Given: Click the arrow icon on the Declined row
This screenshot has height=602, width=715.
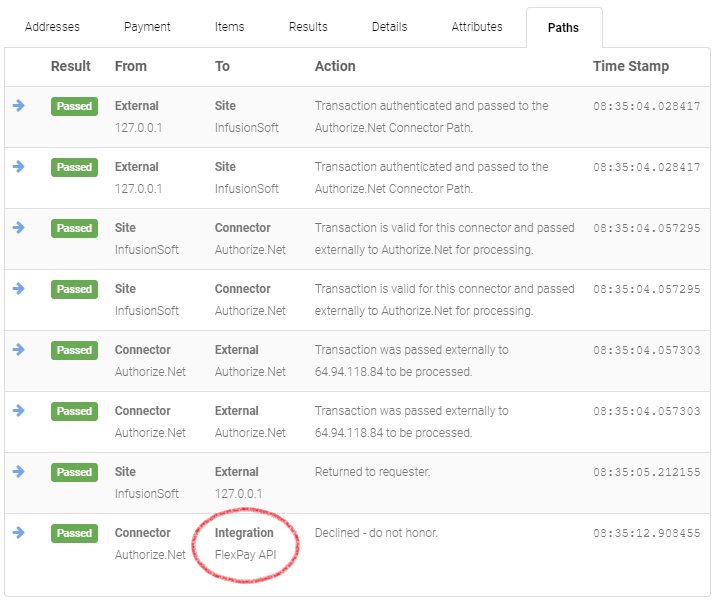Looking at the screenshot, I should [x=19, y=532].
